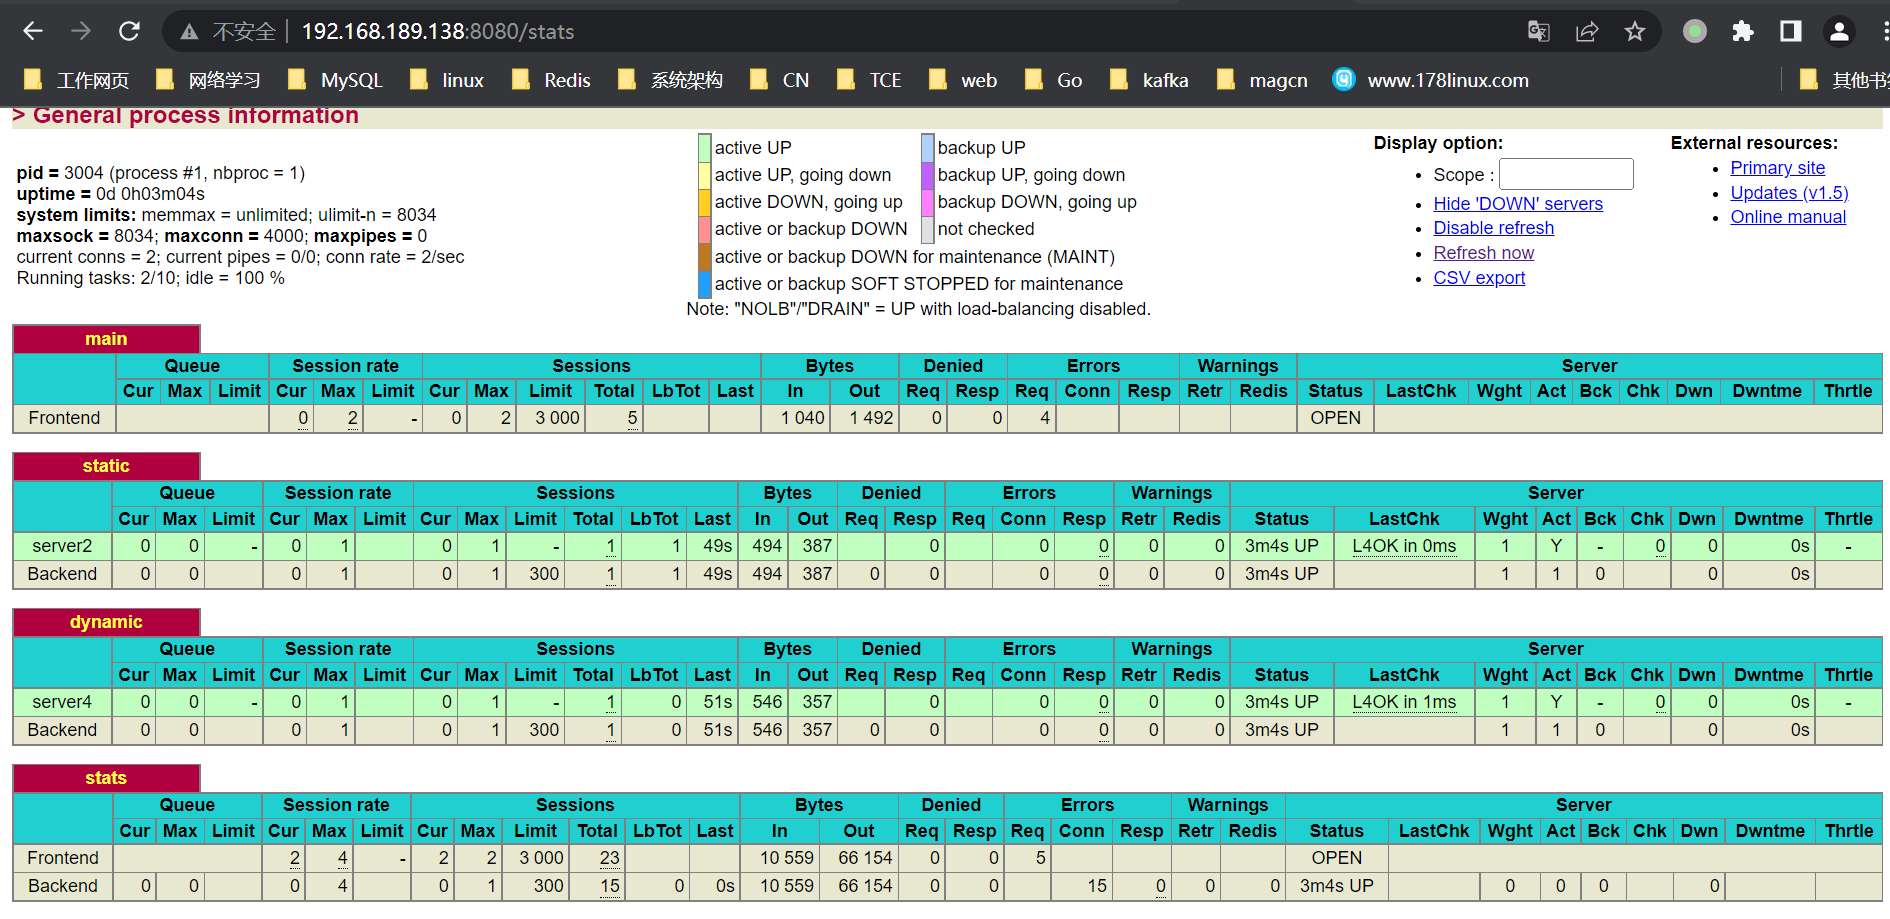Viewport: 1890px width, 919px height.
Task: Open the Online manual link
Action: point(1789,217)
